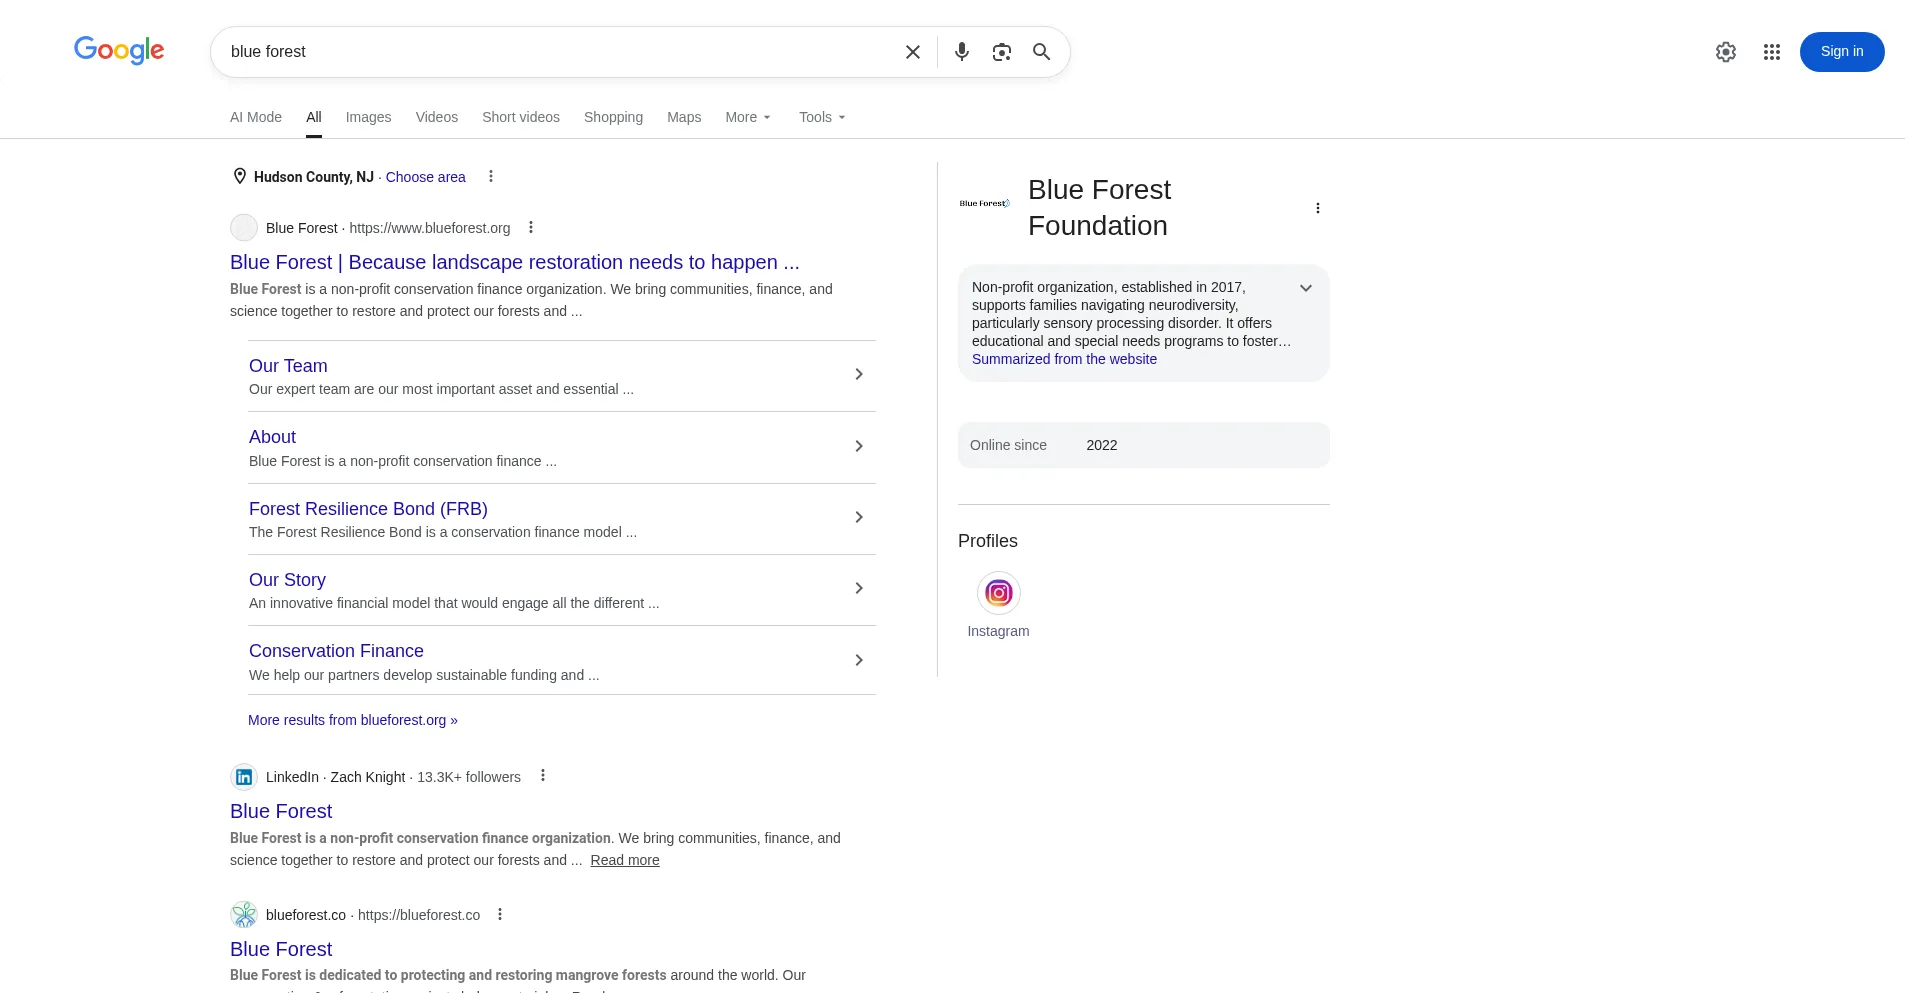Open the Our Story sitelink

[287, 580]
